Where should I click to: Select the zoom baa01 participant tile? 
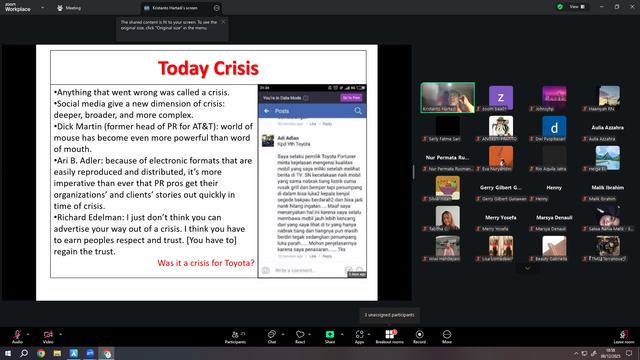(501, 98)
